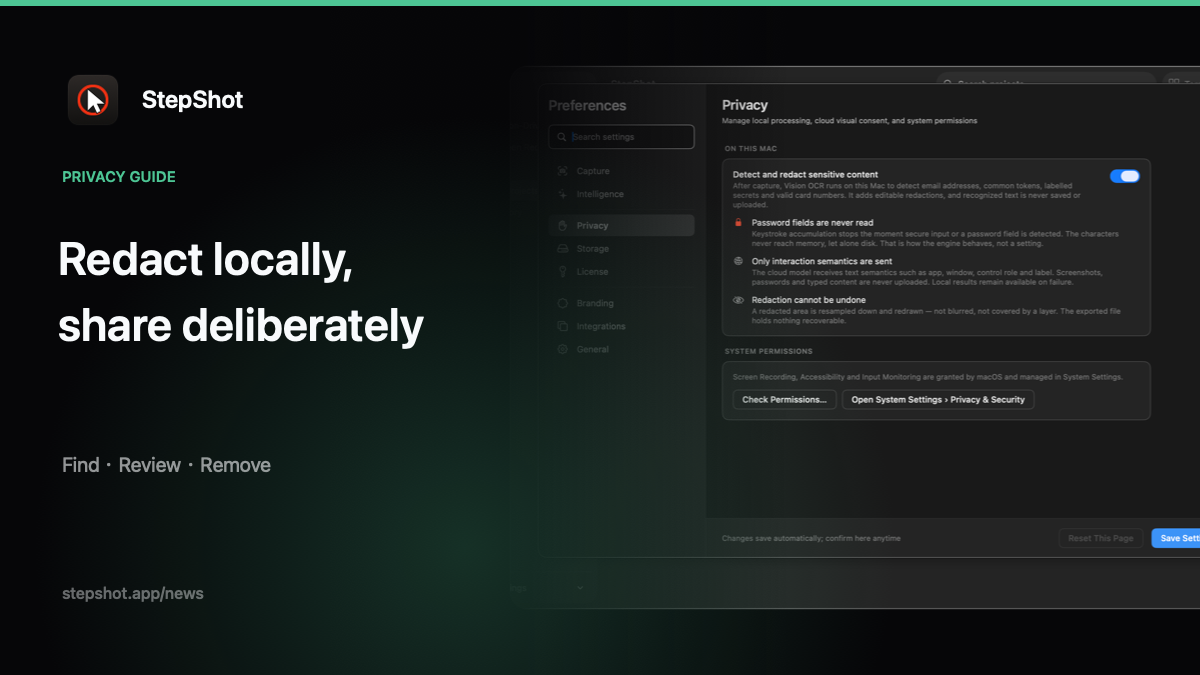The image size is (1200, 675).
Task: Switch to the Privacy preferences tab
Action: [621, 225]
